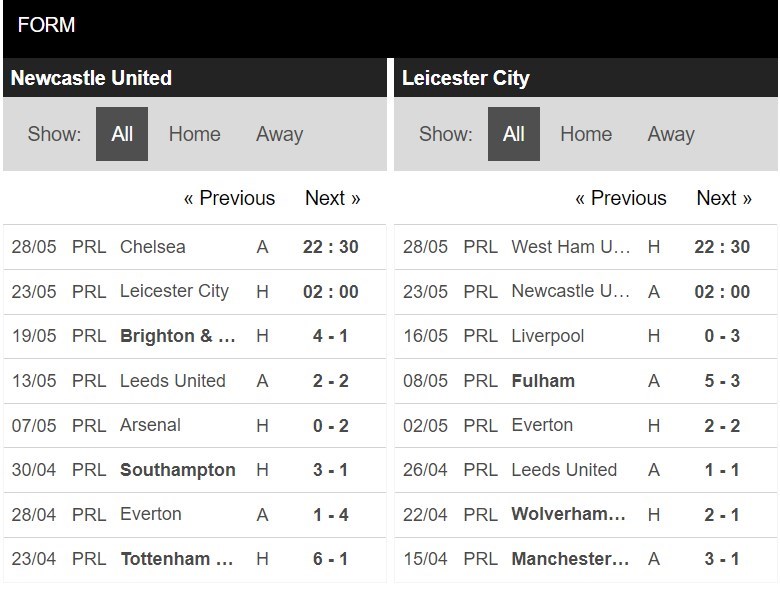
Task: Click the Manchester 3 - 1 score
Action: pos(722,559)
